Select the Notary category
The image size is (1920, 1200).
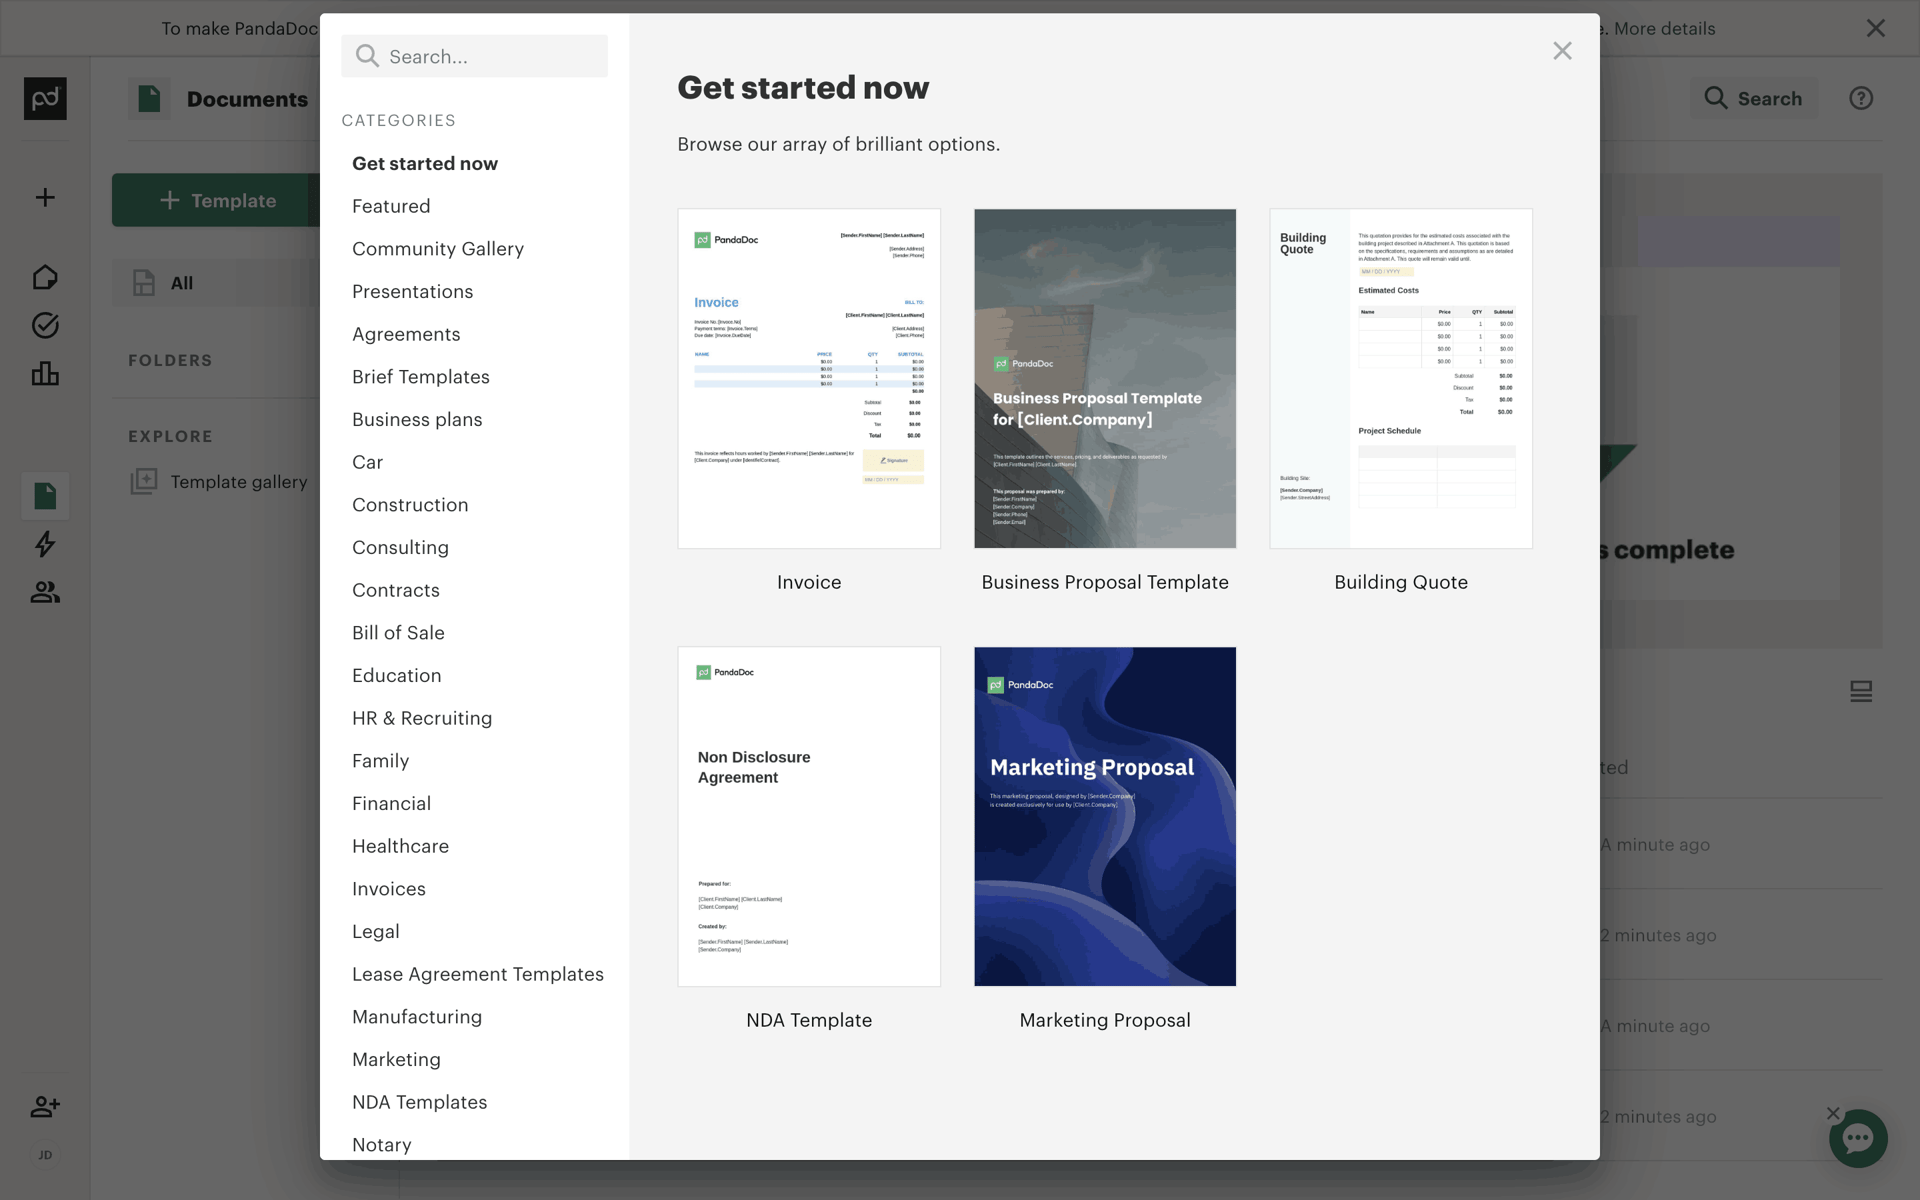click(382, 1144)
